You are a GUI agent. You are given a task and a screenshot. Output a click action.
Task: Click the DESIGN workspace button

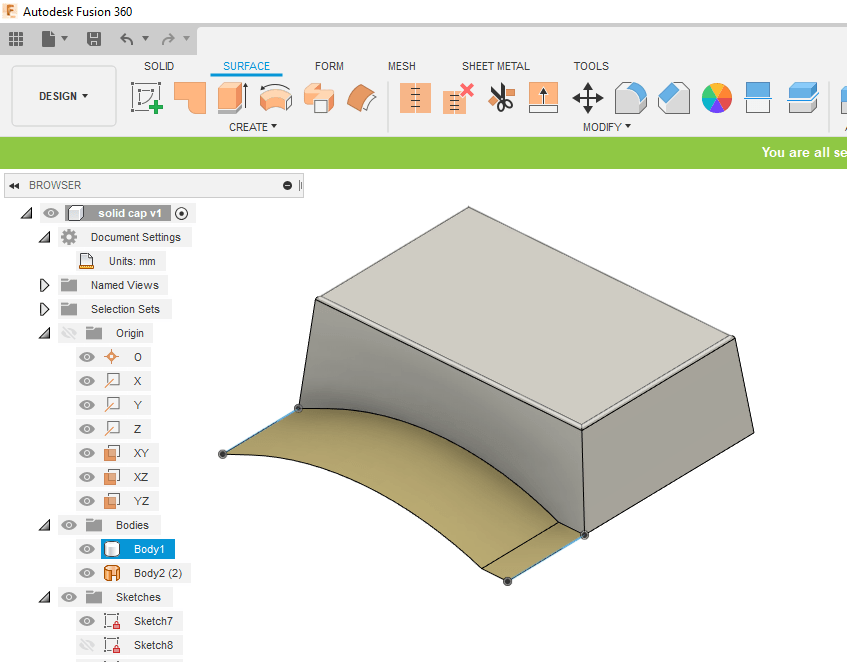tap(63, 95)
